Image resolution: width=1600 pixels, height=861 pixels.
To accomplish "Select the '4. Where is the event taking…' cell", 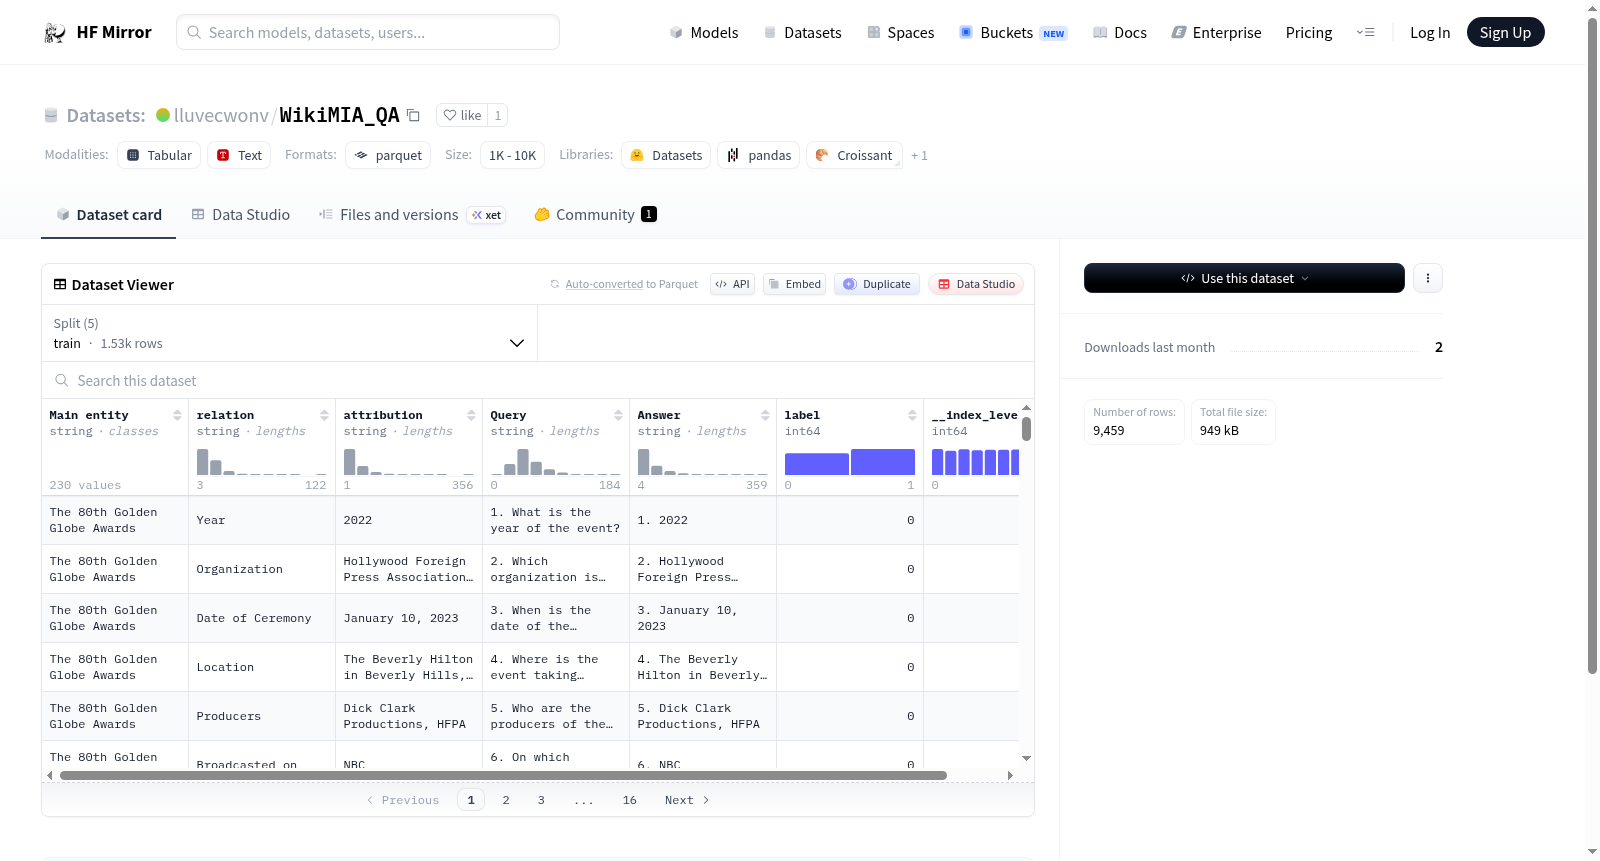I will 556,668.
